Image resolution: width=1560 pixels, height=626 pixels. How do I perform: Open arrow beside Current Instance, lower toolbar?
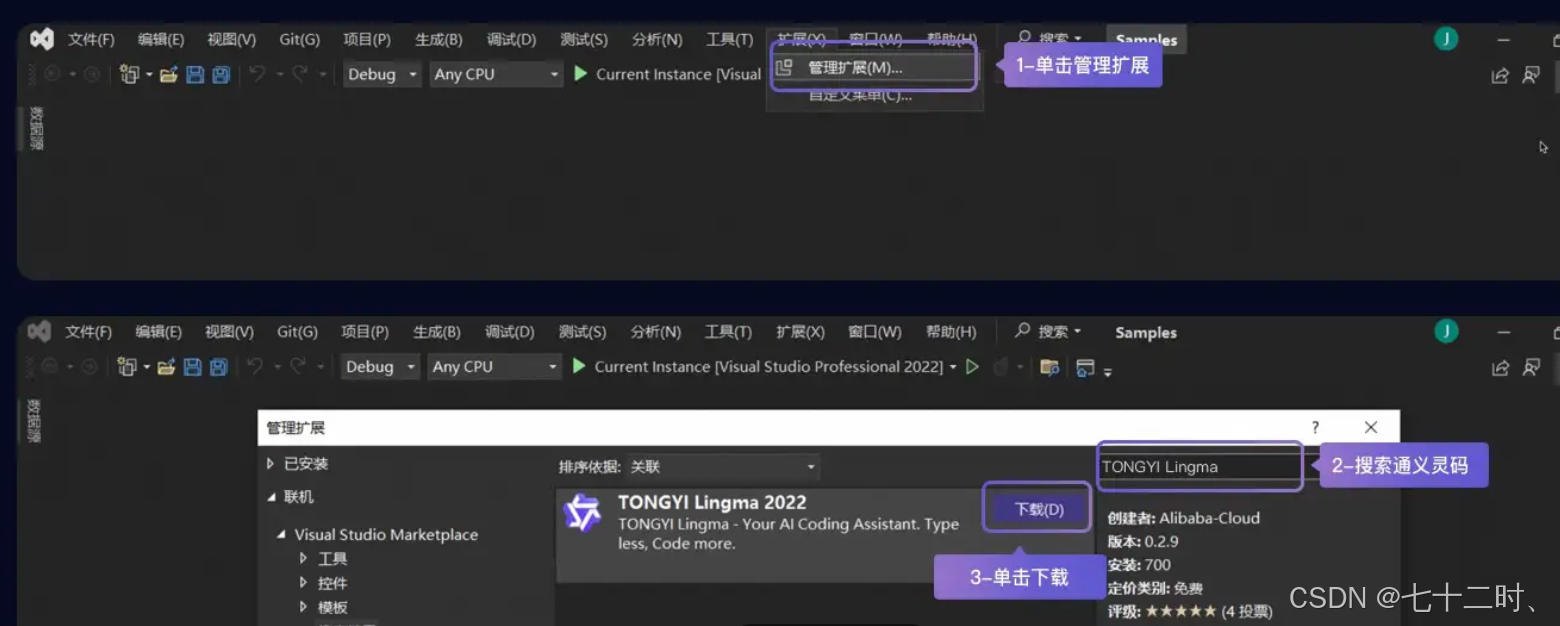click(953, 367)
